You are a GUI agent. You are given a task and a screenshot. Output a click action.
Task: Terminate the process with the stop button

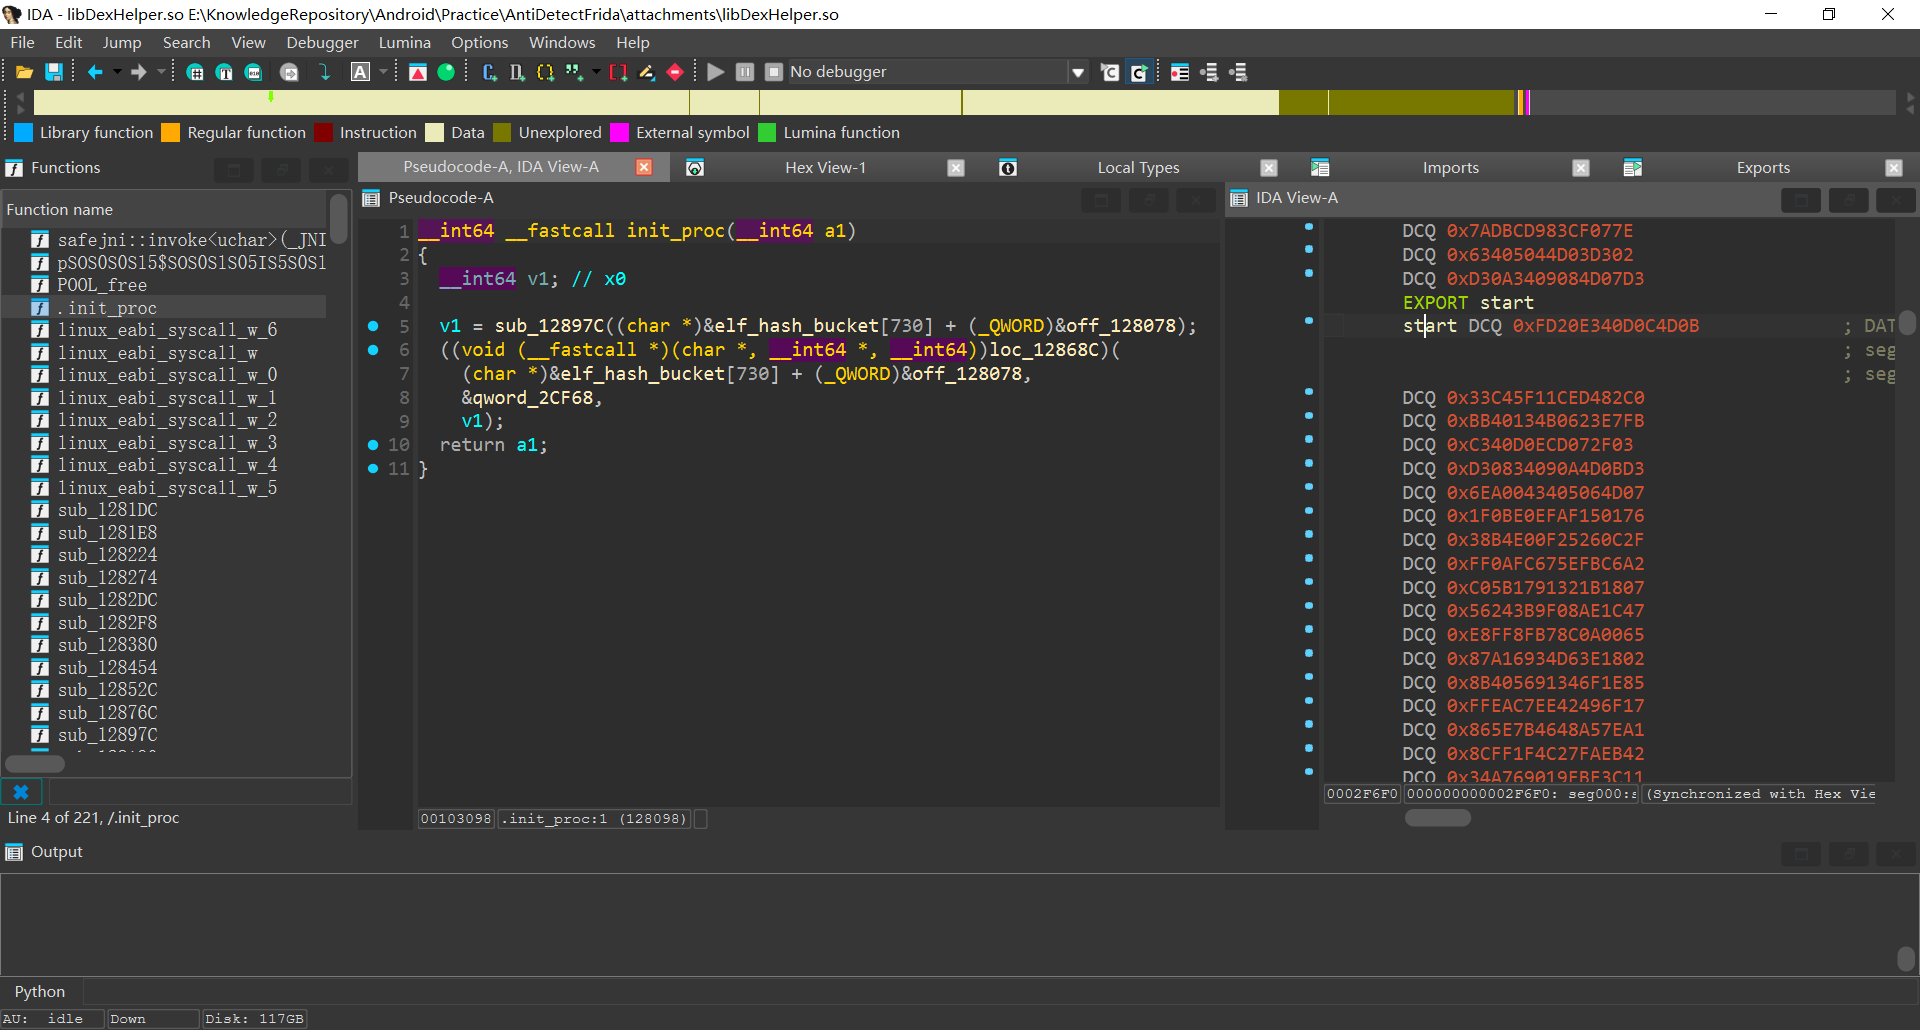click(774, 72)
